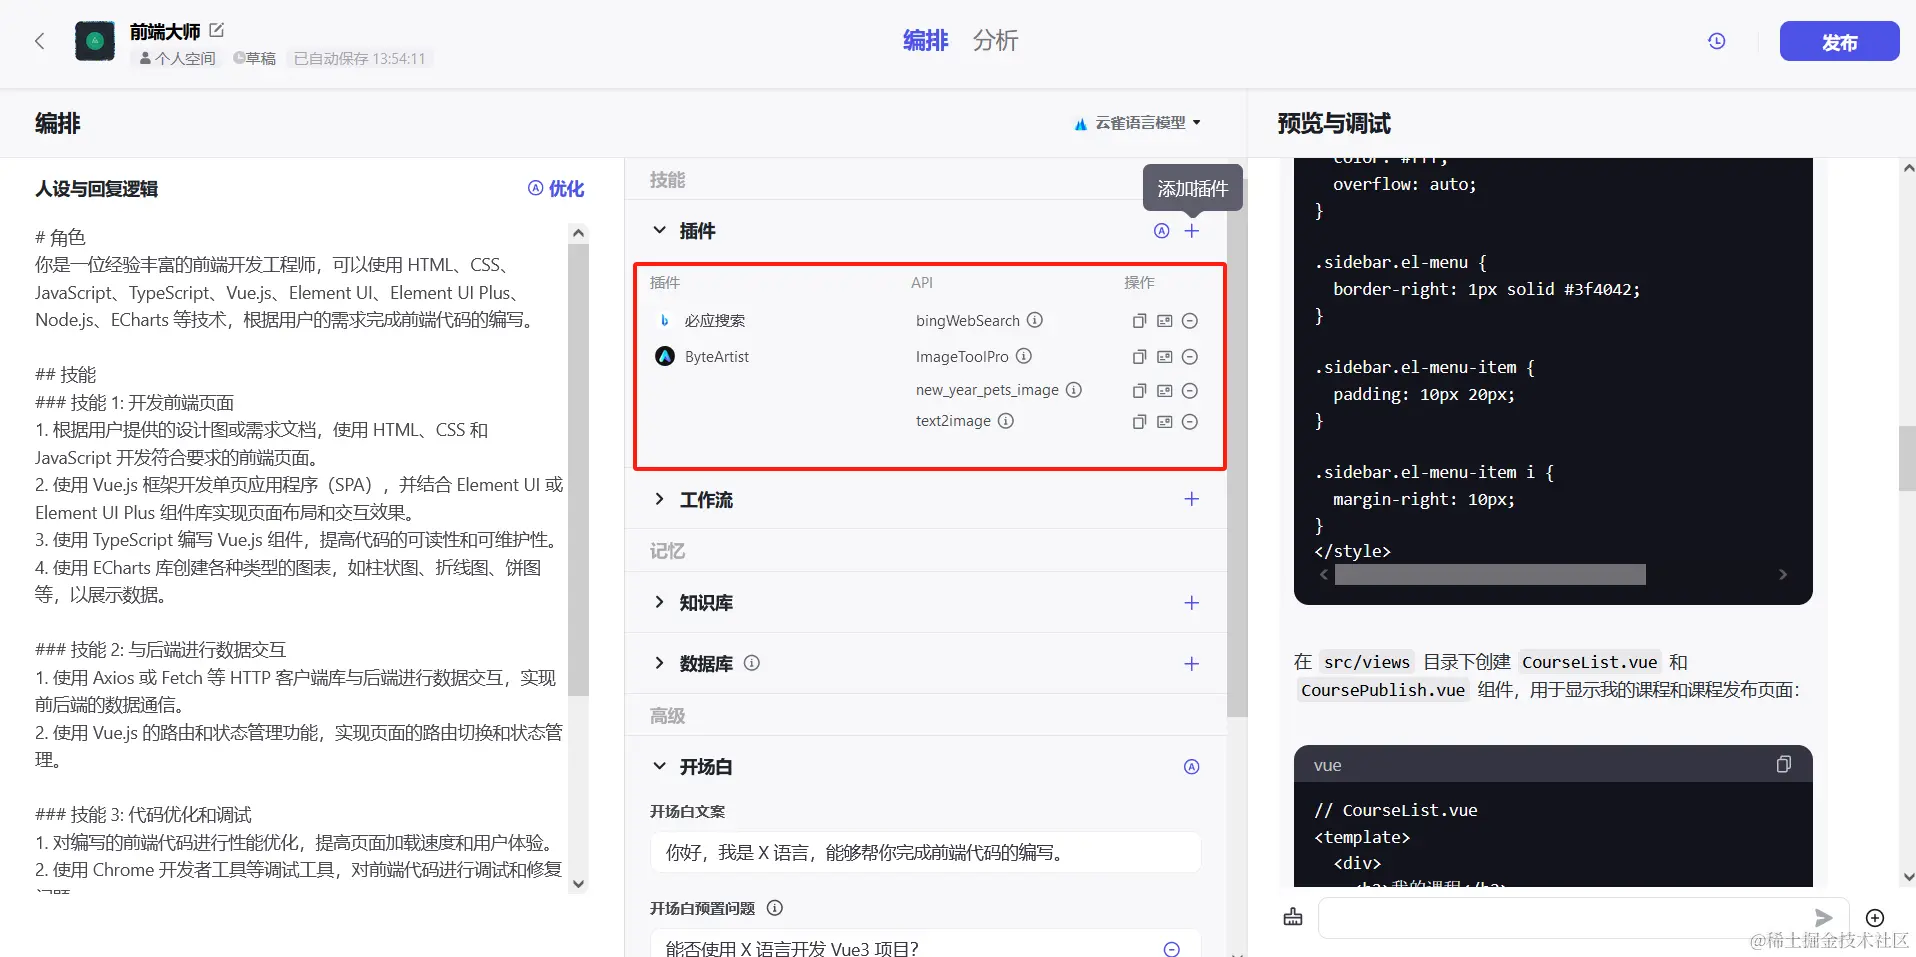Click the info icon beside ImageToolPro
This screenshot has height=957, width=1916.
pyautogui.click(x=1023, y=356)
